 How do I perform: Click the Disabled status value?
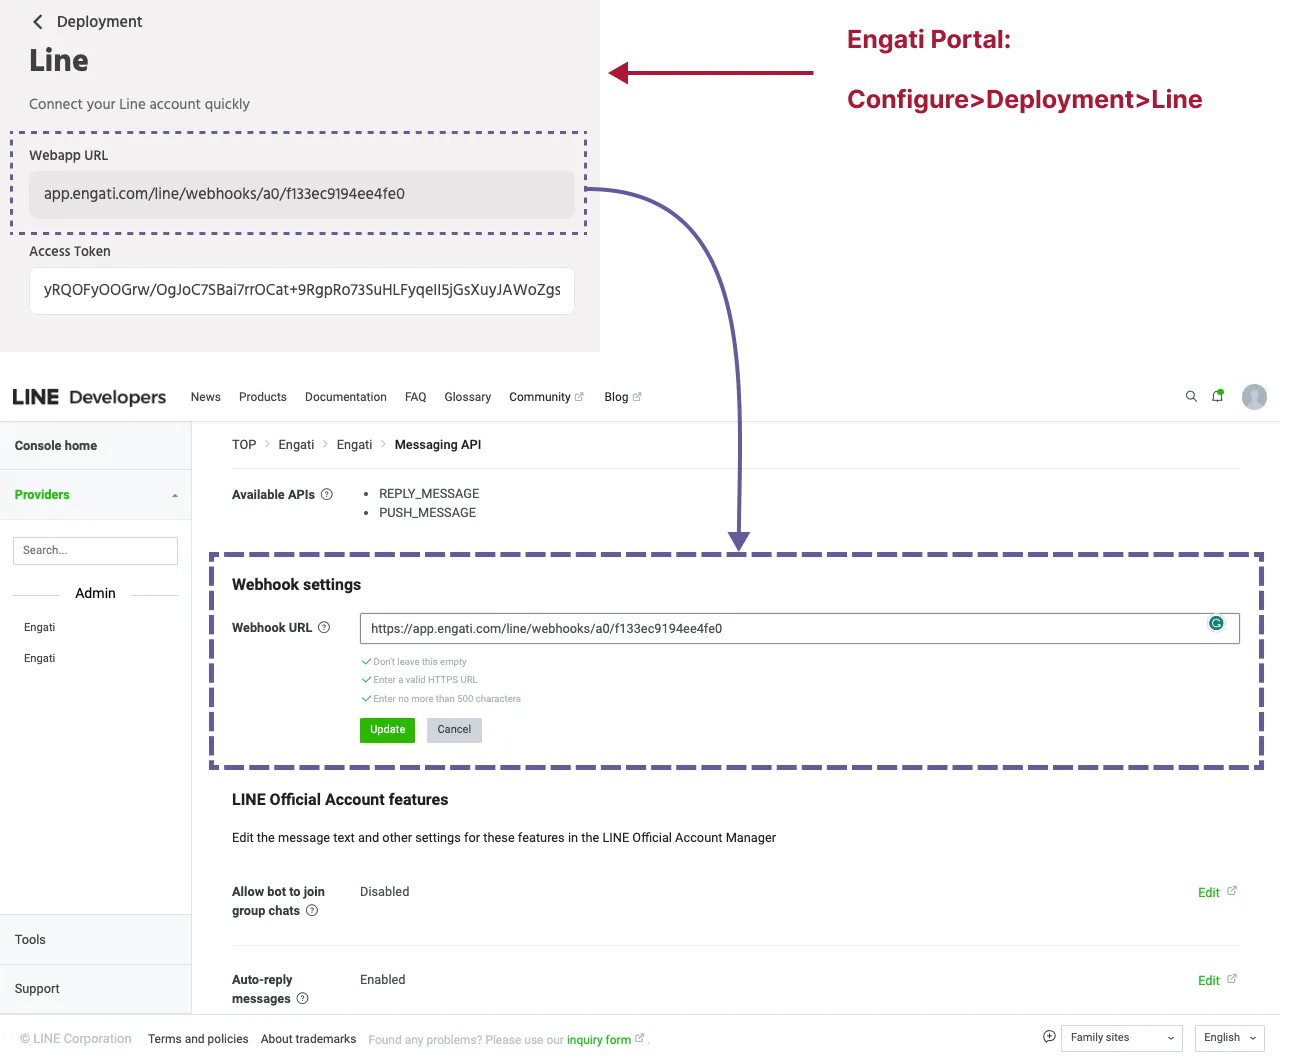pyautogui.click(x=385, y=892)
